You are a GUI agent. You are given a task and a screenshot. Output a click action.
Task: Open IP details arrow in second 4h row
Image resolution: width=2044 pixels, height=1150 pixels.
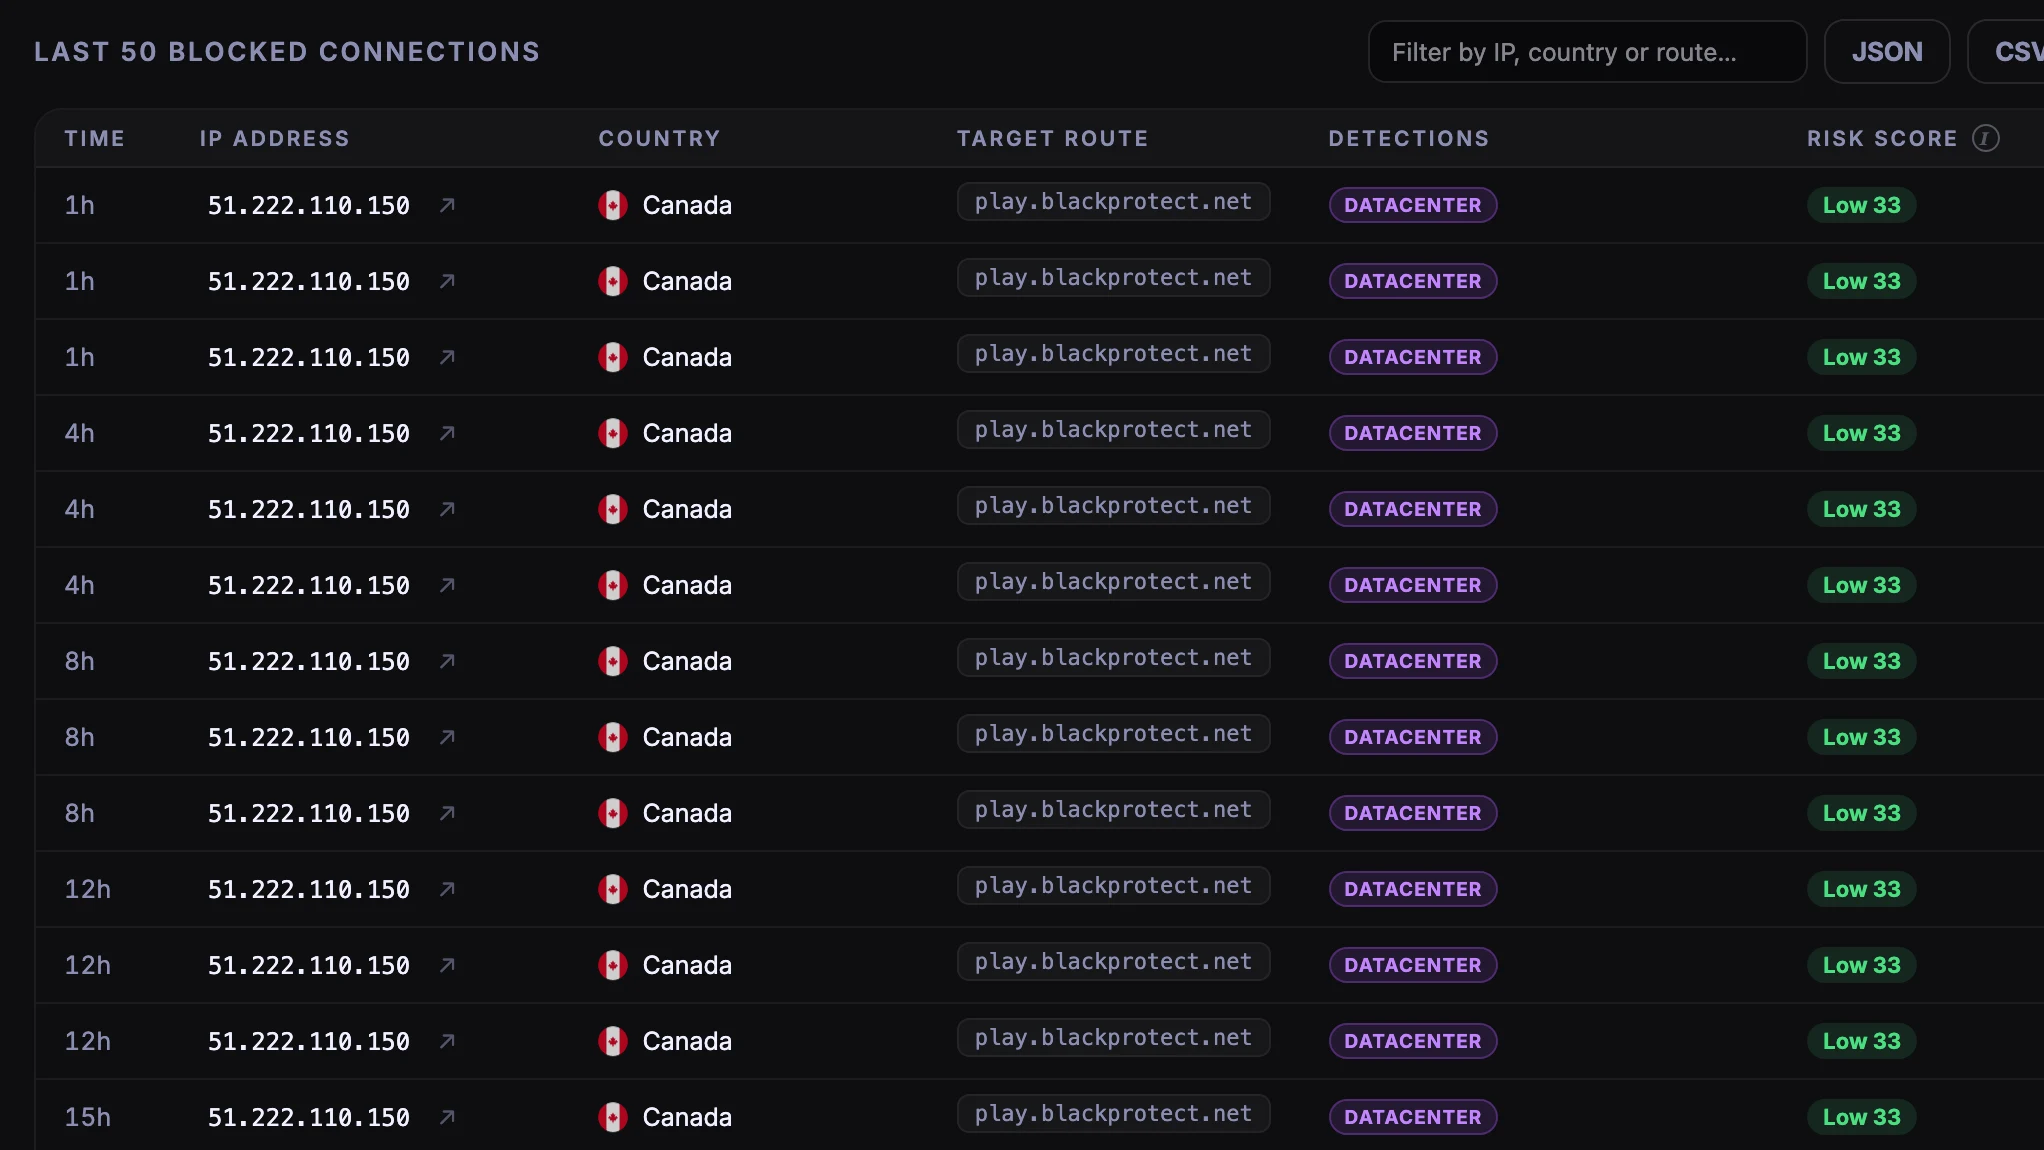pos(448,509)
